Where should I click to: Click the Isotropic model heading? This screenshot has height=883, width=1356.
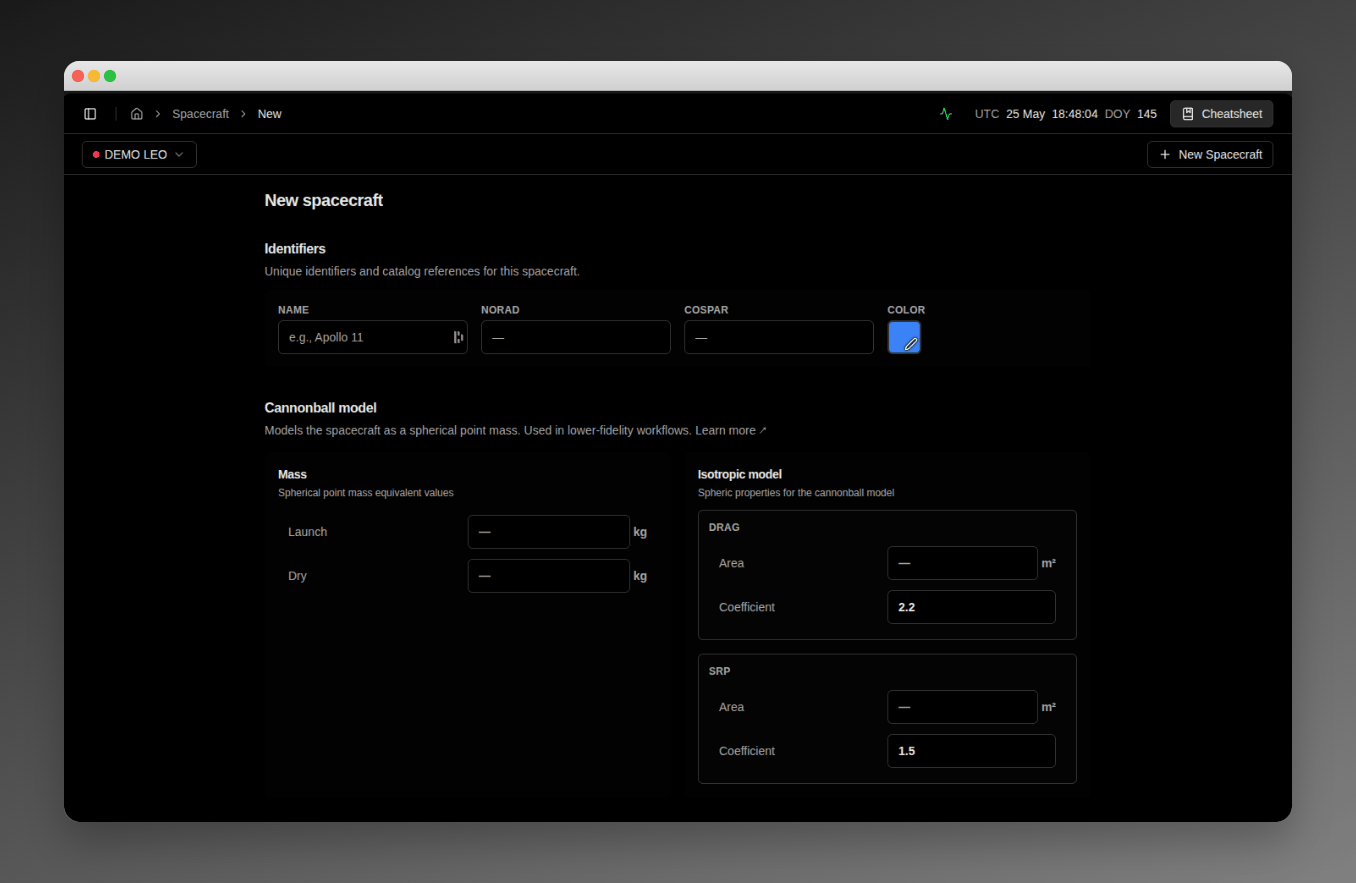(740, 474)
